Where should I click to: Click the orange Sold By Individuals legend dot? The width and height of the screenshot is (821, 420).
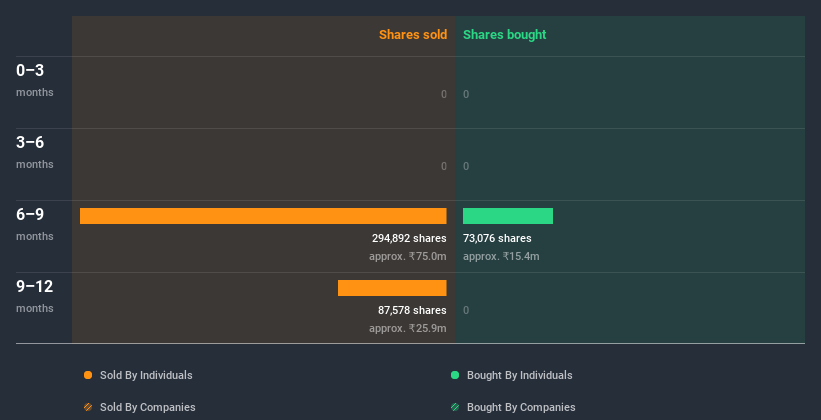click(88, 375)
